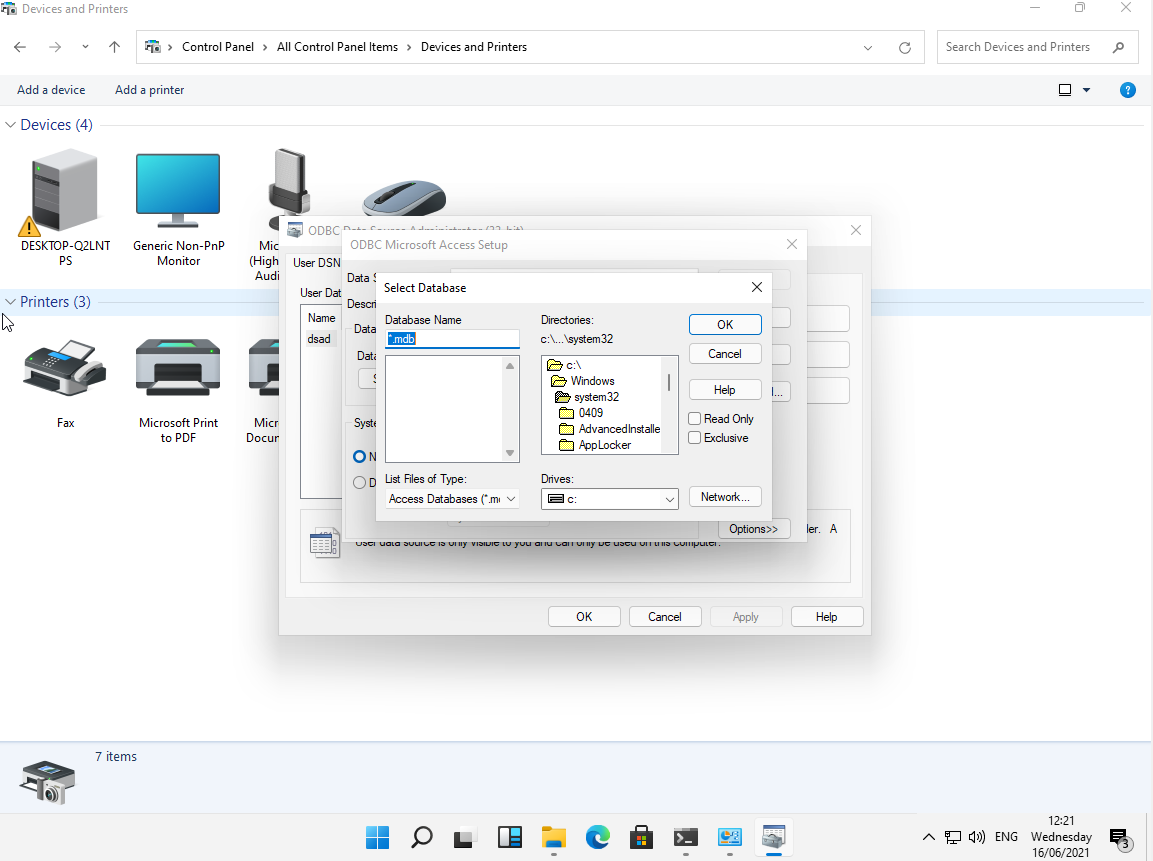
Task: Open Task View on taskbar
Action: (465, 837)
